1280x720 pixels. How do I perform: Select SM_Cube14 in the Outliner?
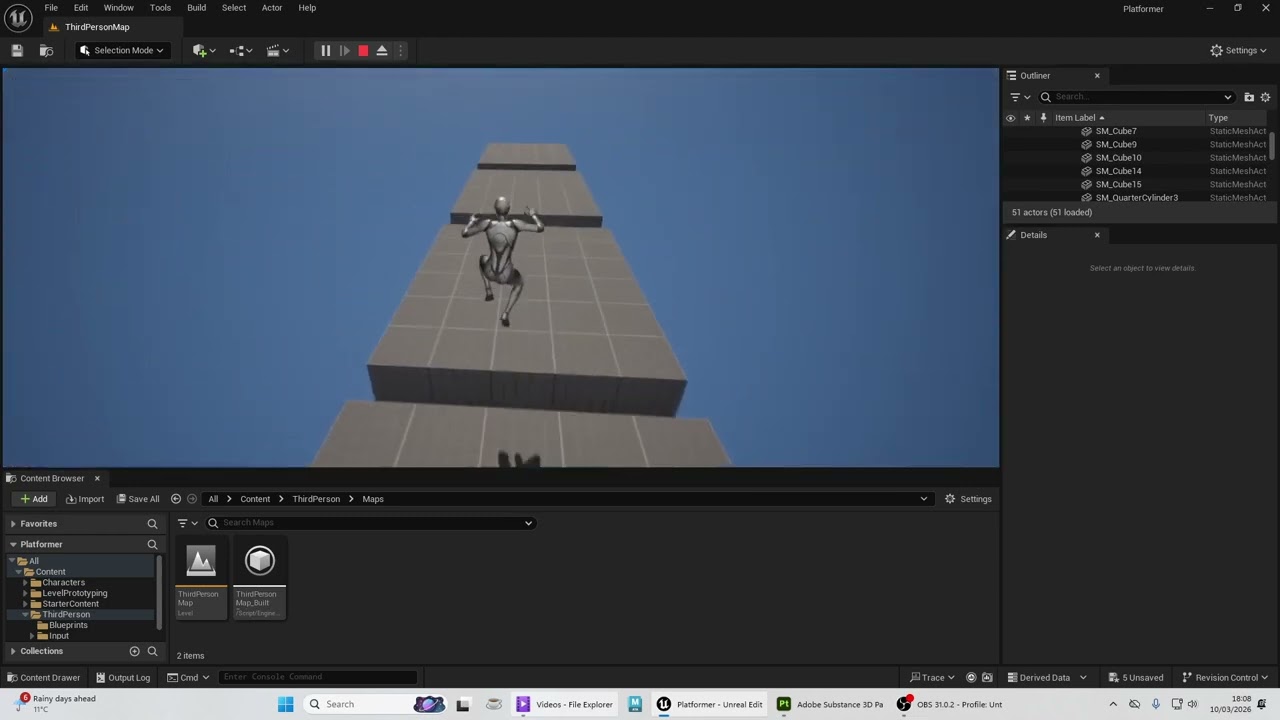click(x=1118, y=171)
